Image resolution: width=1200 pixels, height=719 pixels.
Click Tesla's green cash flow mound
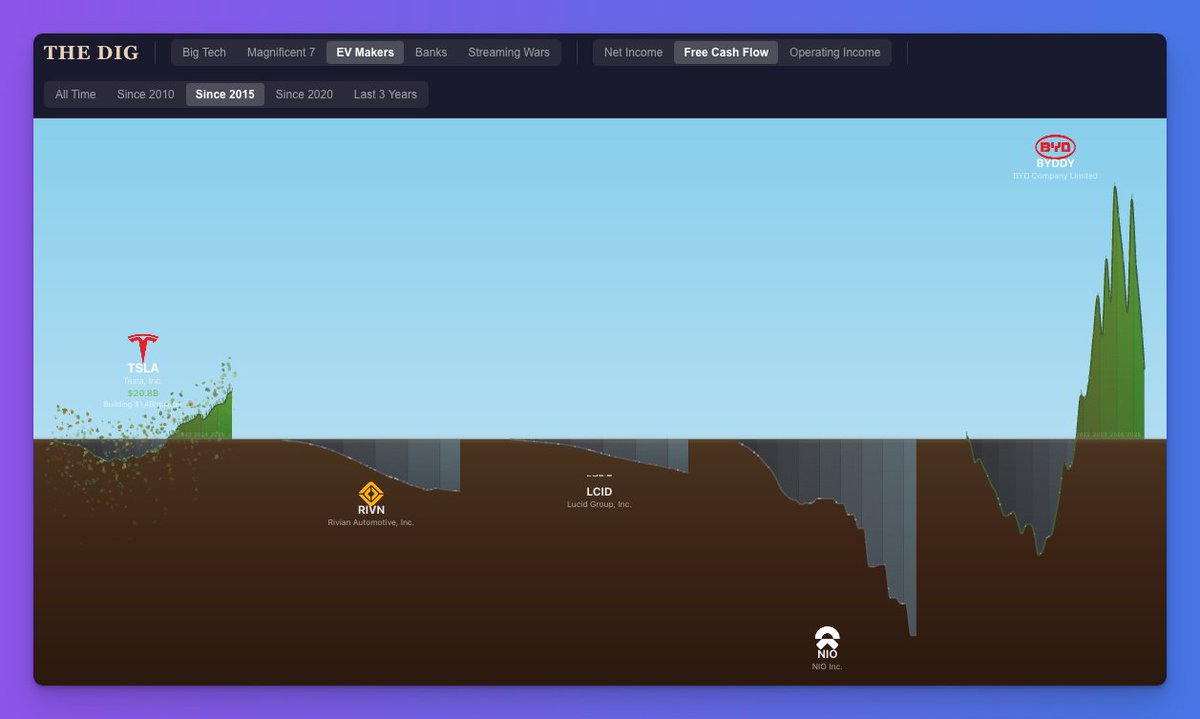coord(208,420)
